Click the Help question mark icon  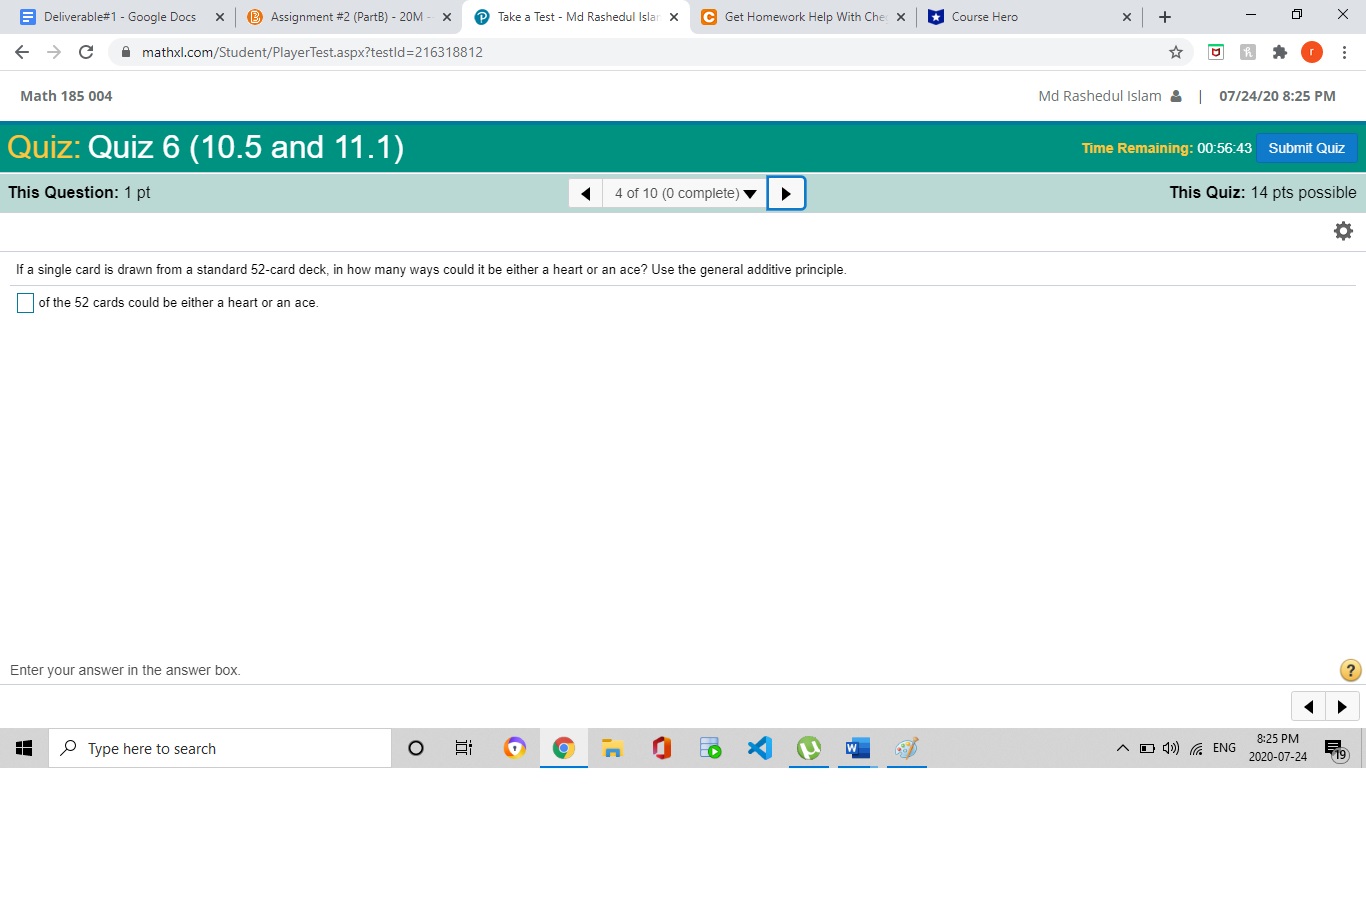(x=1350, y=670)
